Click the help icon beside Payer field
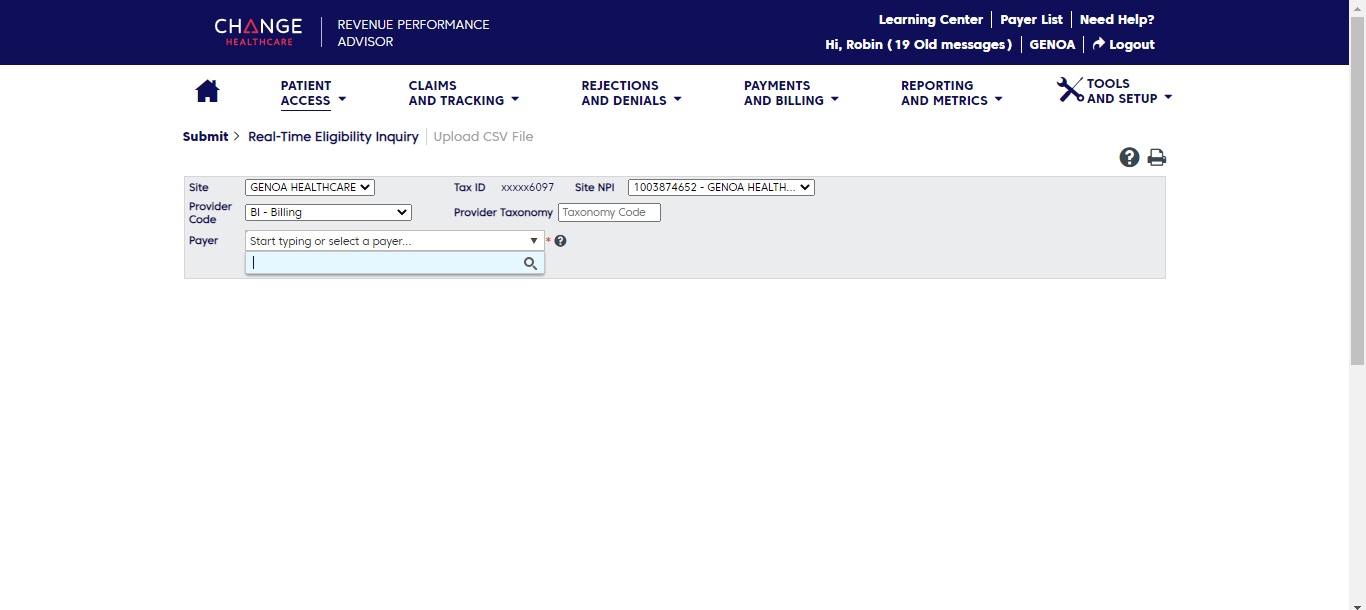This screenshot has height=610, width=1366. pos(561,241)
